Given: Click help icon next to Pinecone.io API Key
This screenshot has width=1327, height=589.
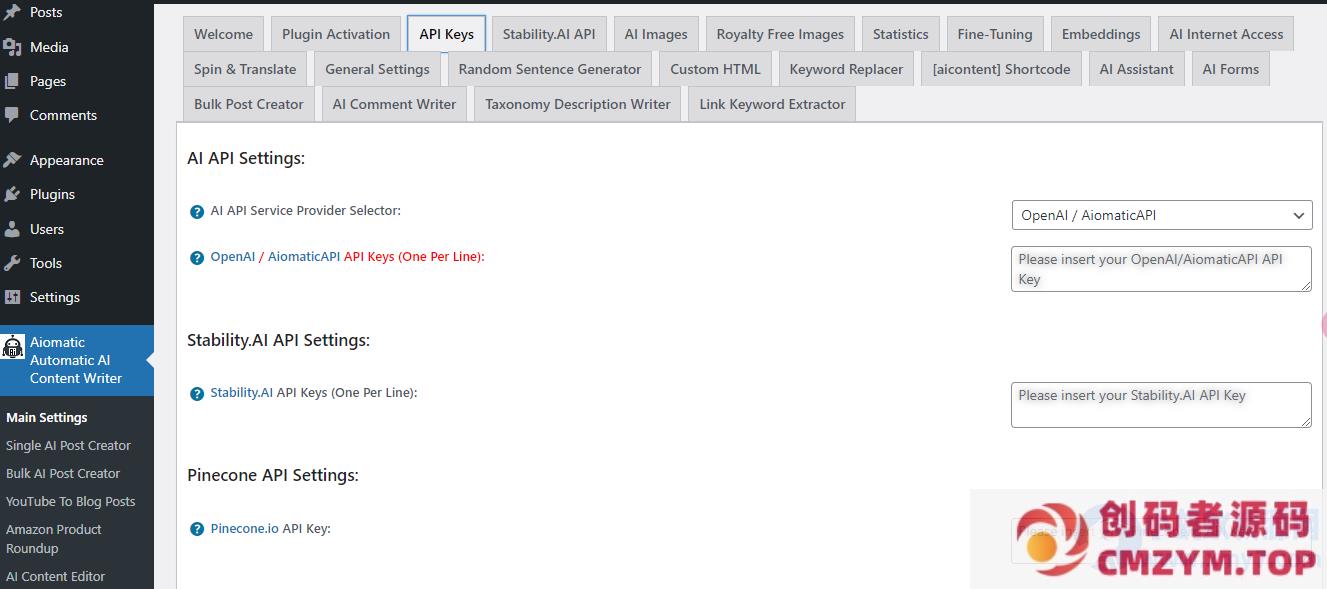Looking at the screenshot, I should 197,529.
